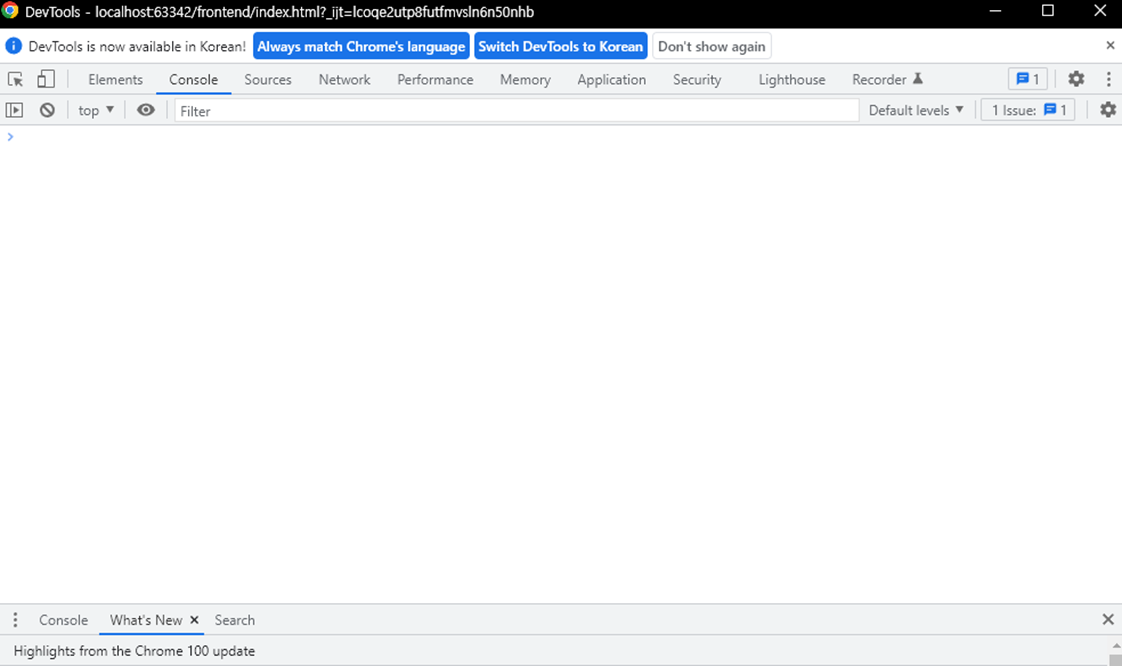Screen dimensions: 1122x666
Task: Click the Don't show again button
Action: [x=711, y=46]
